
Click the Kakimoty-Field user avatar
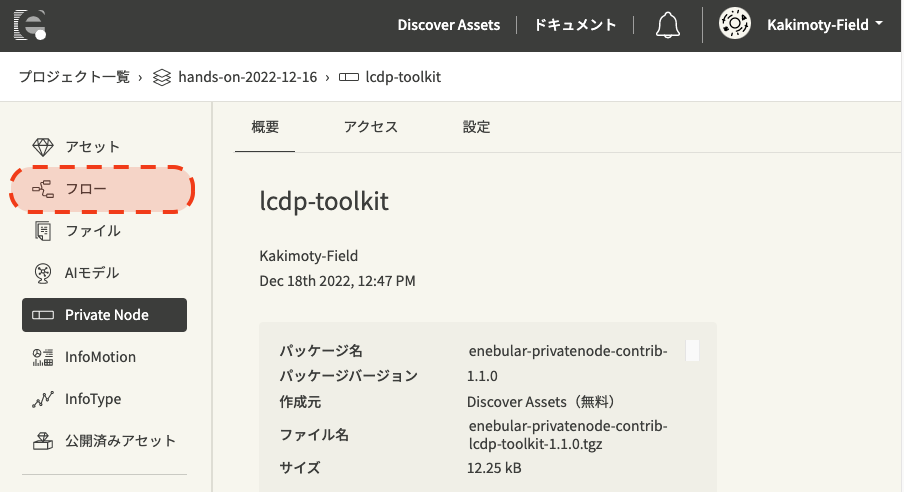pyautogui.click(x=734, y=24)
